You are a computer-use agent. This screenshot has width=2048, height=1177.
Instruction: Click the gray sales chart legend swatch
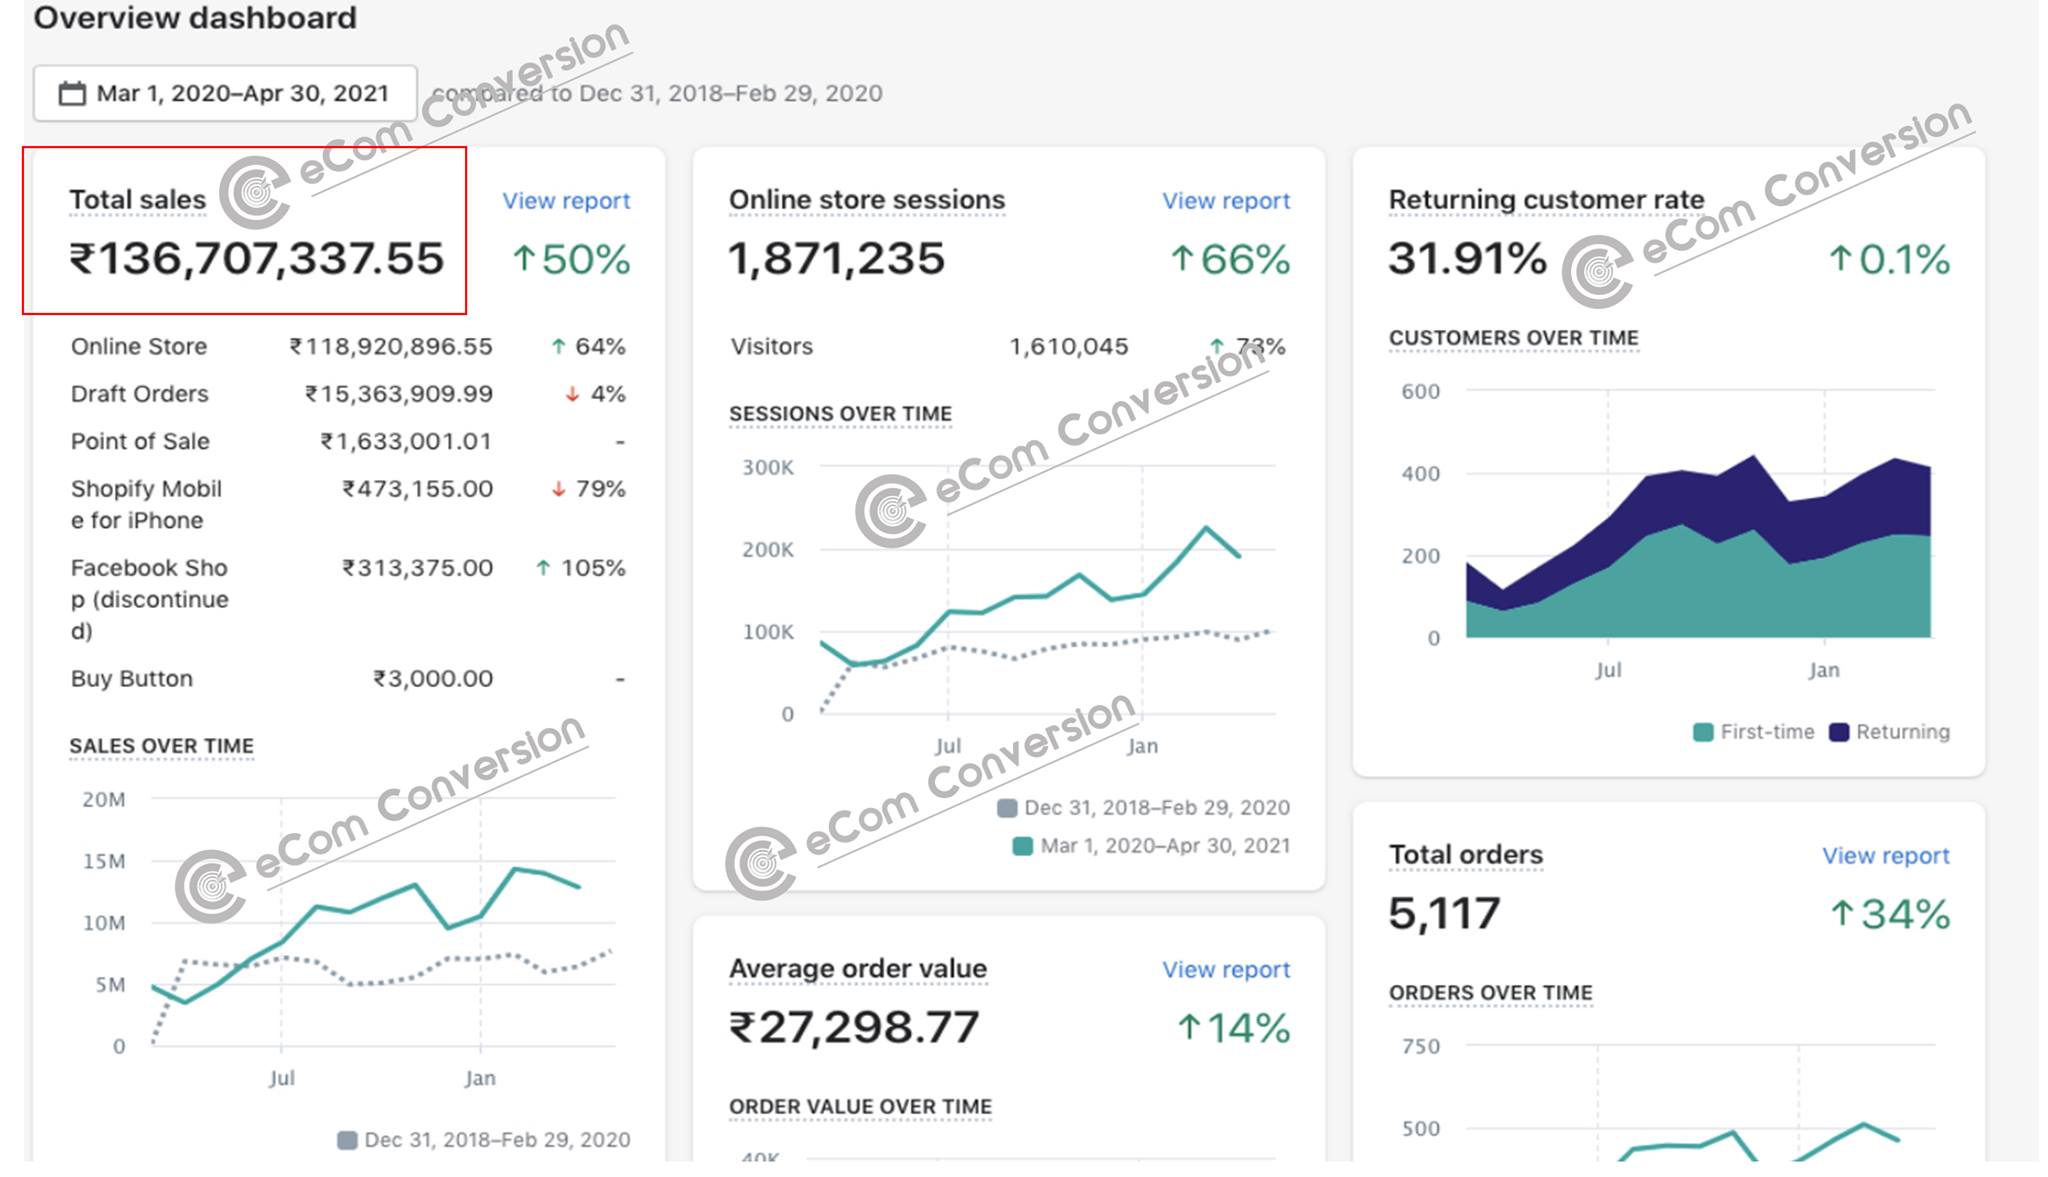[347, 1140]
